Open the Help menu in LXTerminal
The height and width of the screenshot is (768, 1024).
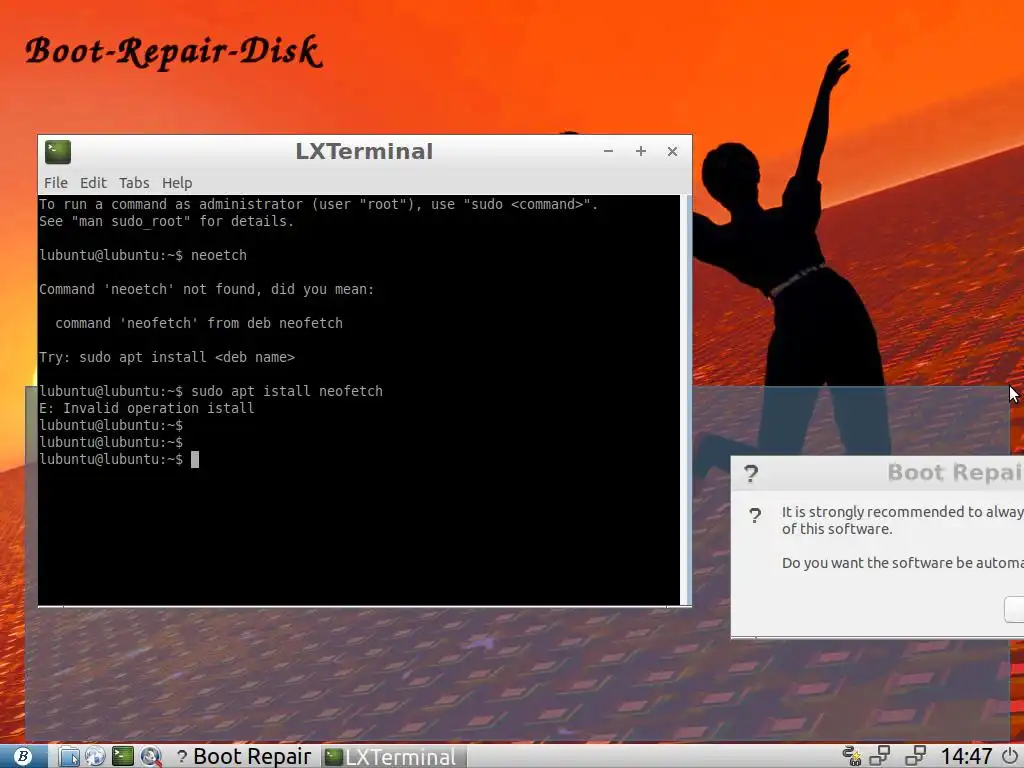click(x=177, y=183)
